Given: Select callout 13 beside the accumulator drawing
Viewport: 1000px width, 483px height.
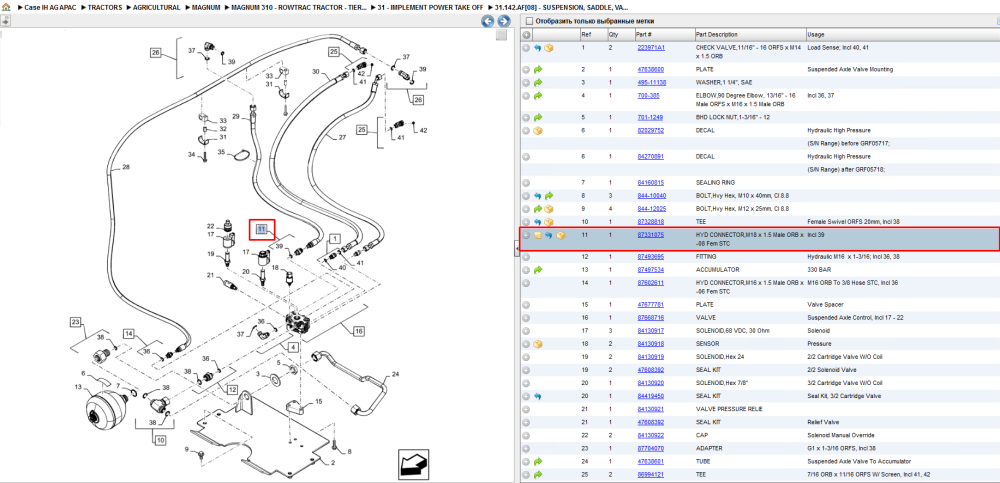Looking at the screenshot, I should pos(78,387).
